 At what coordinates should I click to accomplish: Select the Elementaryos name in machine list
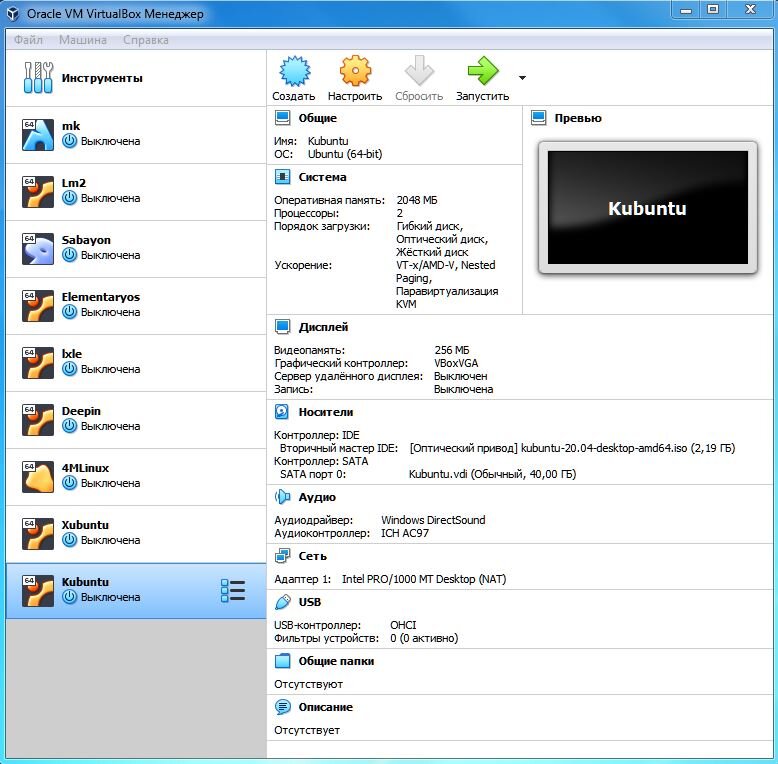[101, 297]
